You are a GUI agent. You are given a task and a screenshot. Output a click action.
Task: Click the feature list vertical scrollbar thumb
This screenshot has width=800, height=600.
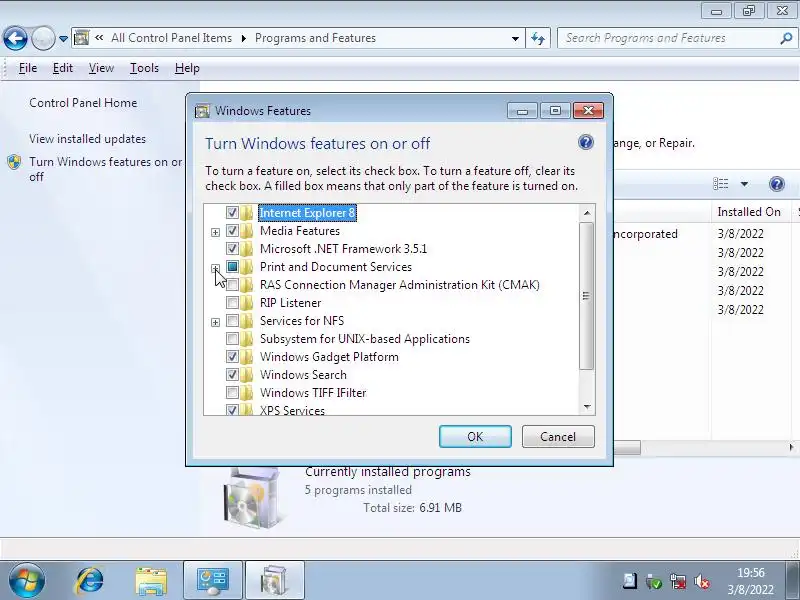pyautogui.click(x=587, y=295)
